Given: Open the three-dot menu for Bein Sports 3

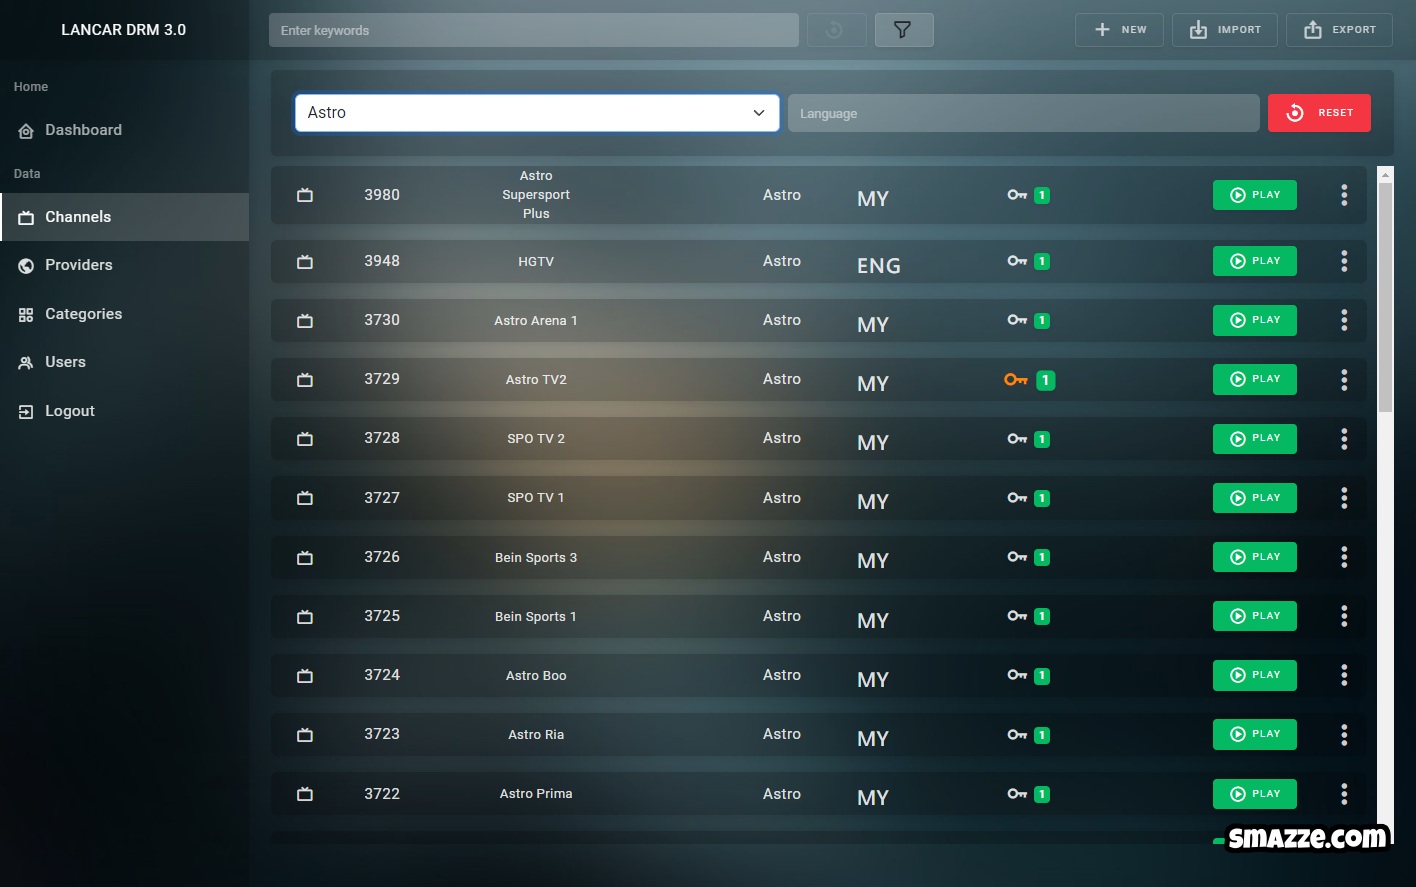Looking at the screenshot, I should [x=1344, y=557].
